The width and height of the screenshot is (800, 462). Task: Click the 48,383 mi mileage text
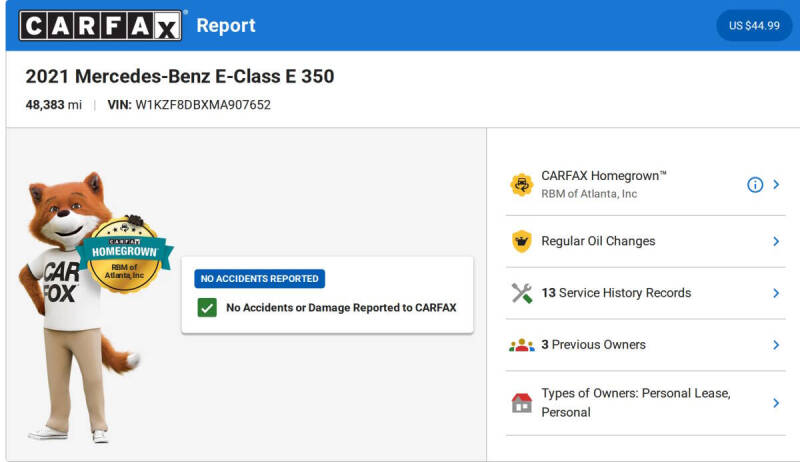[x=54, y=105]
